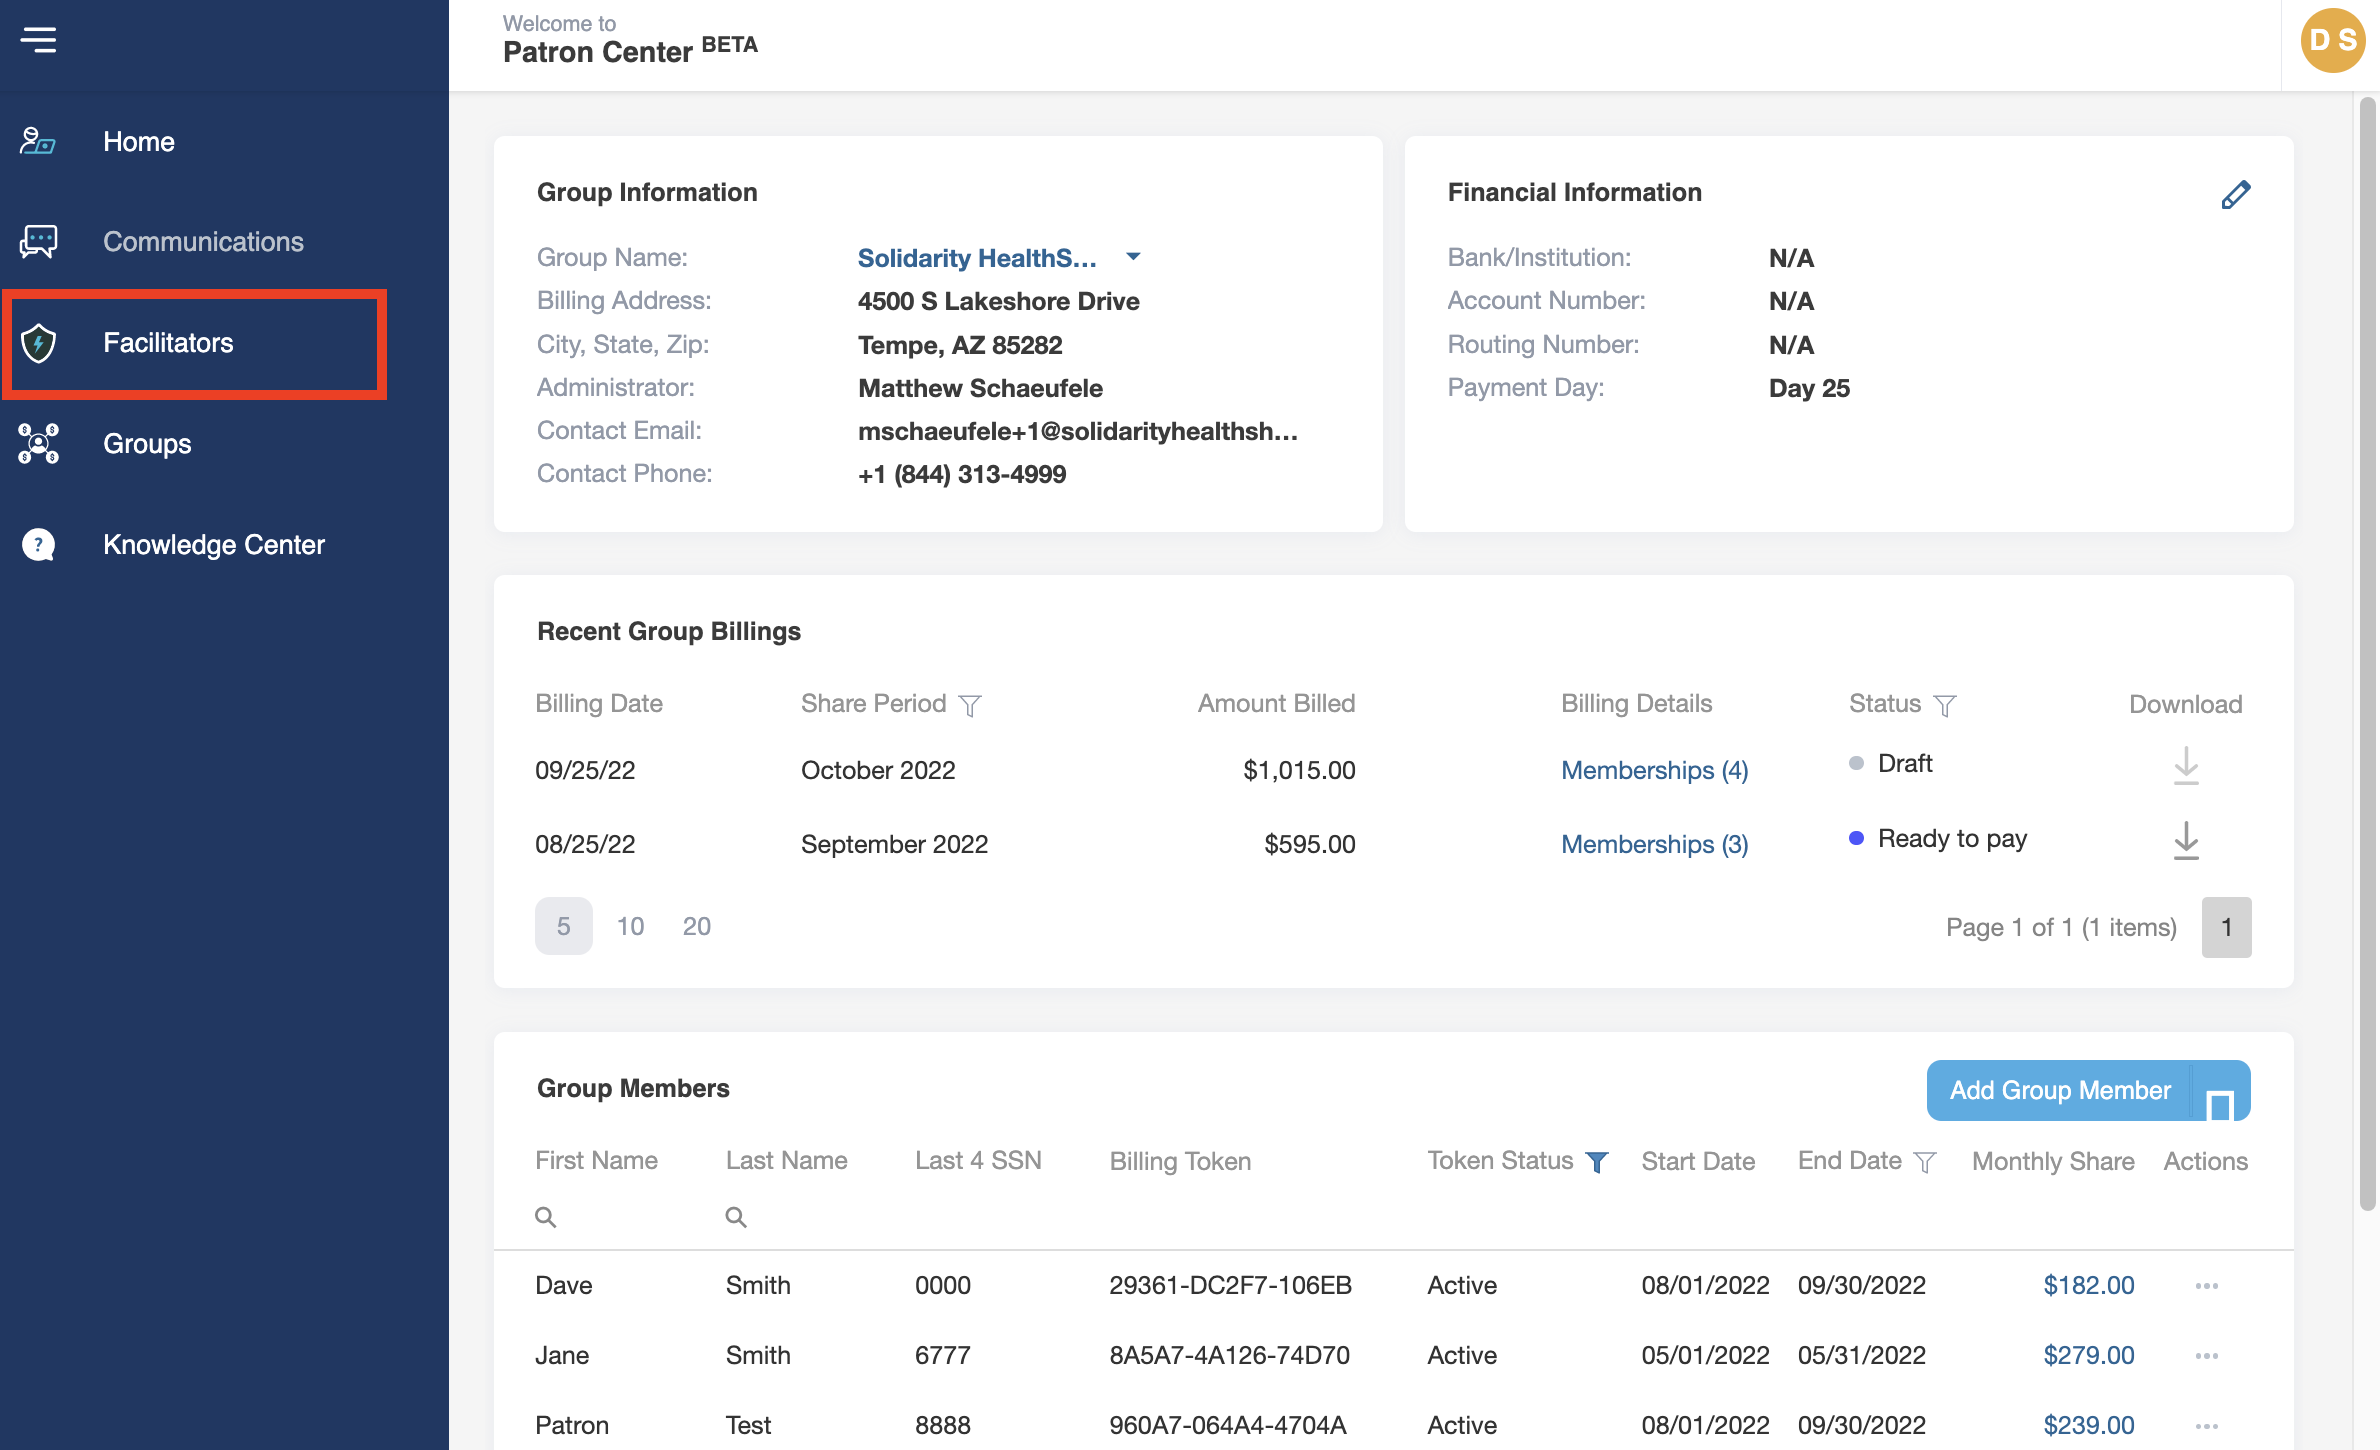Set page size to 10 items
Viewport: 2380px width, 1450px height.
(x=630, y=927)
